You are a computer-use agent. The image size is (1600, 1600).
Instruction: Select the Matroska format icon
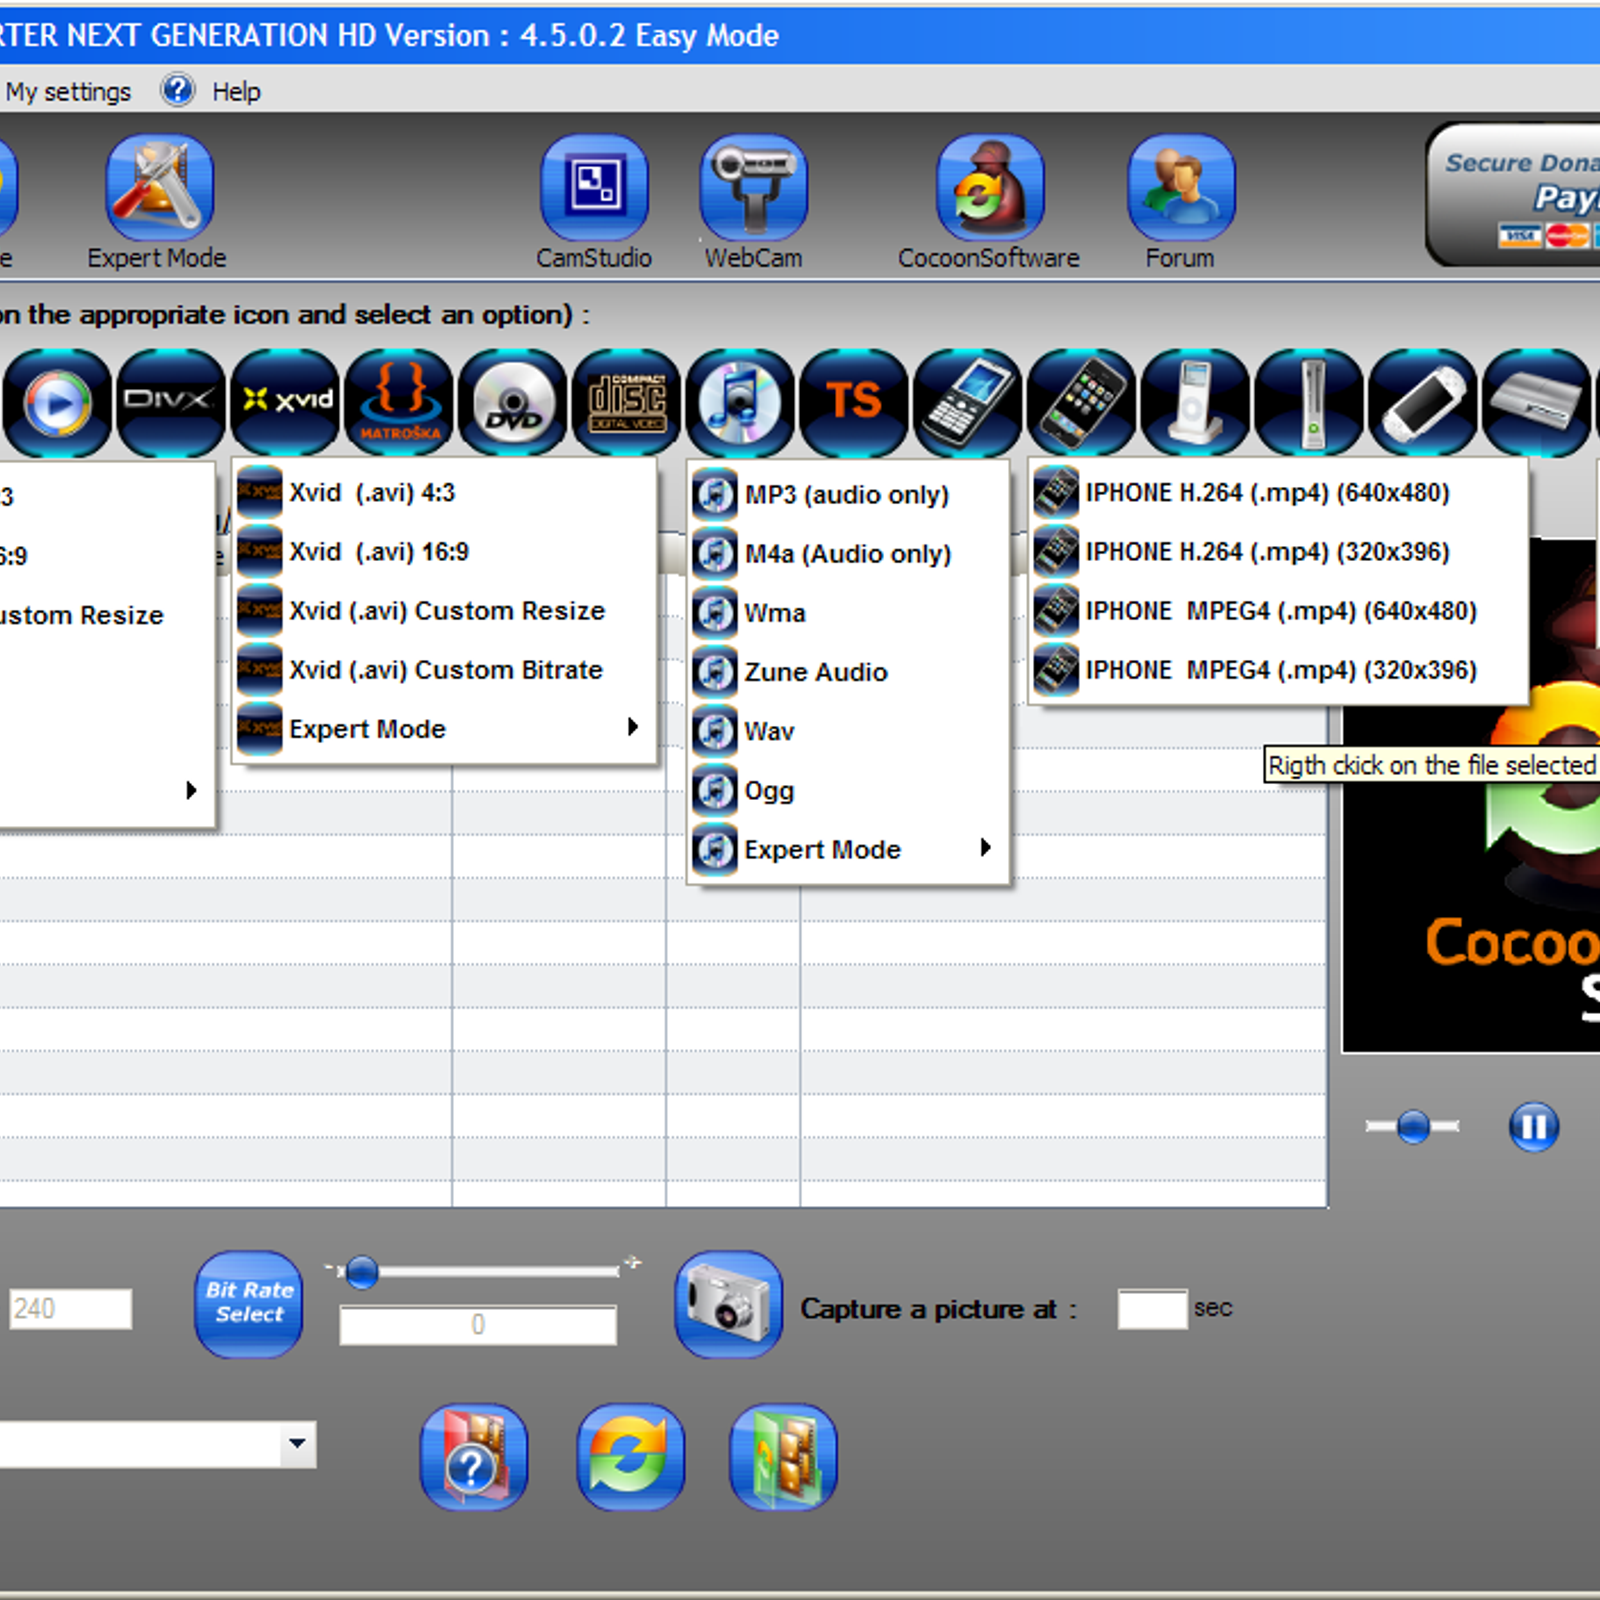tap(399, 402)
